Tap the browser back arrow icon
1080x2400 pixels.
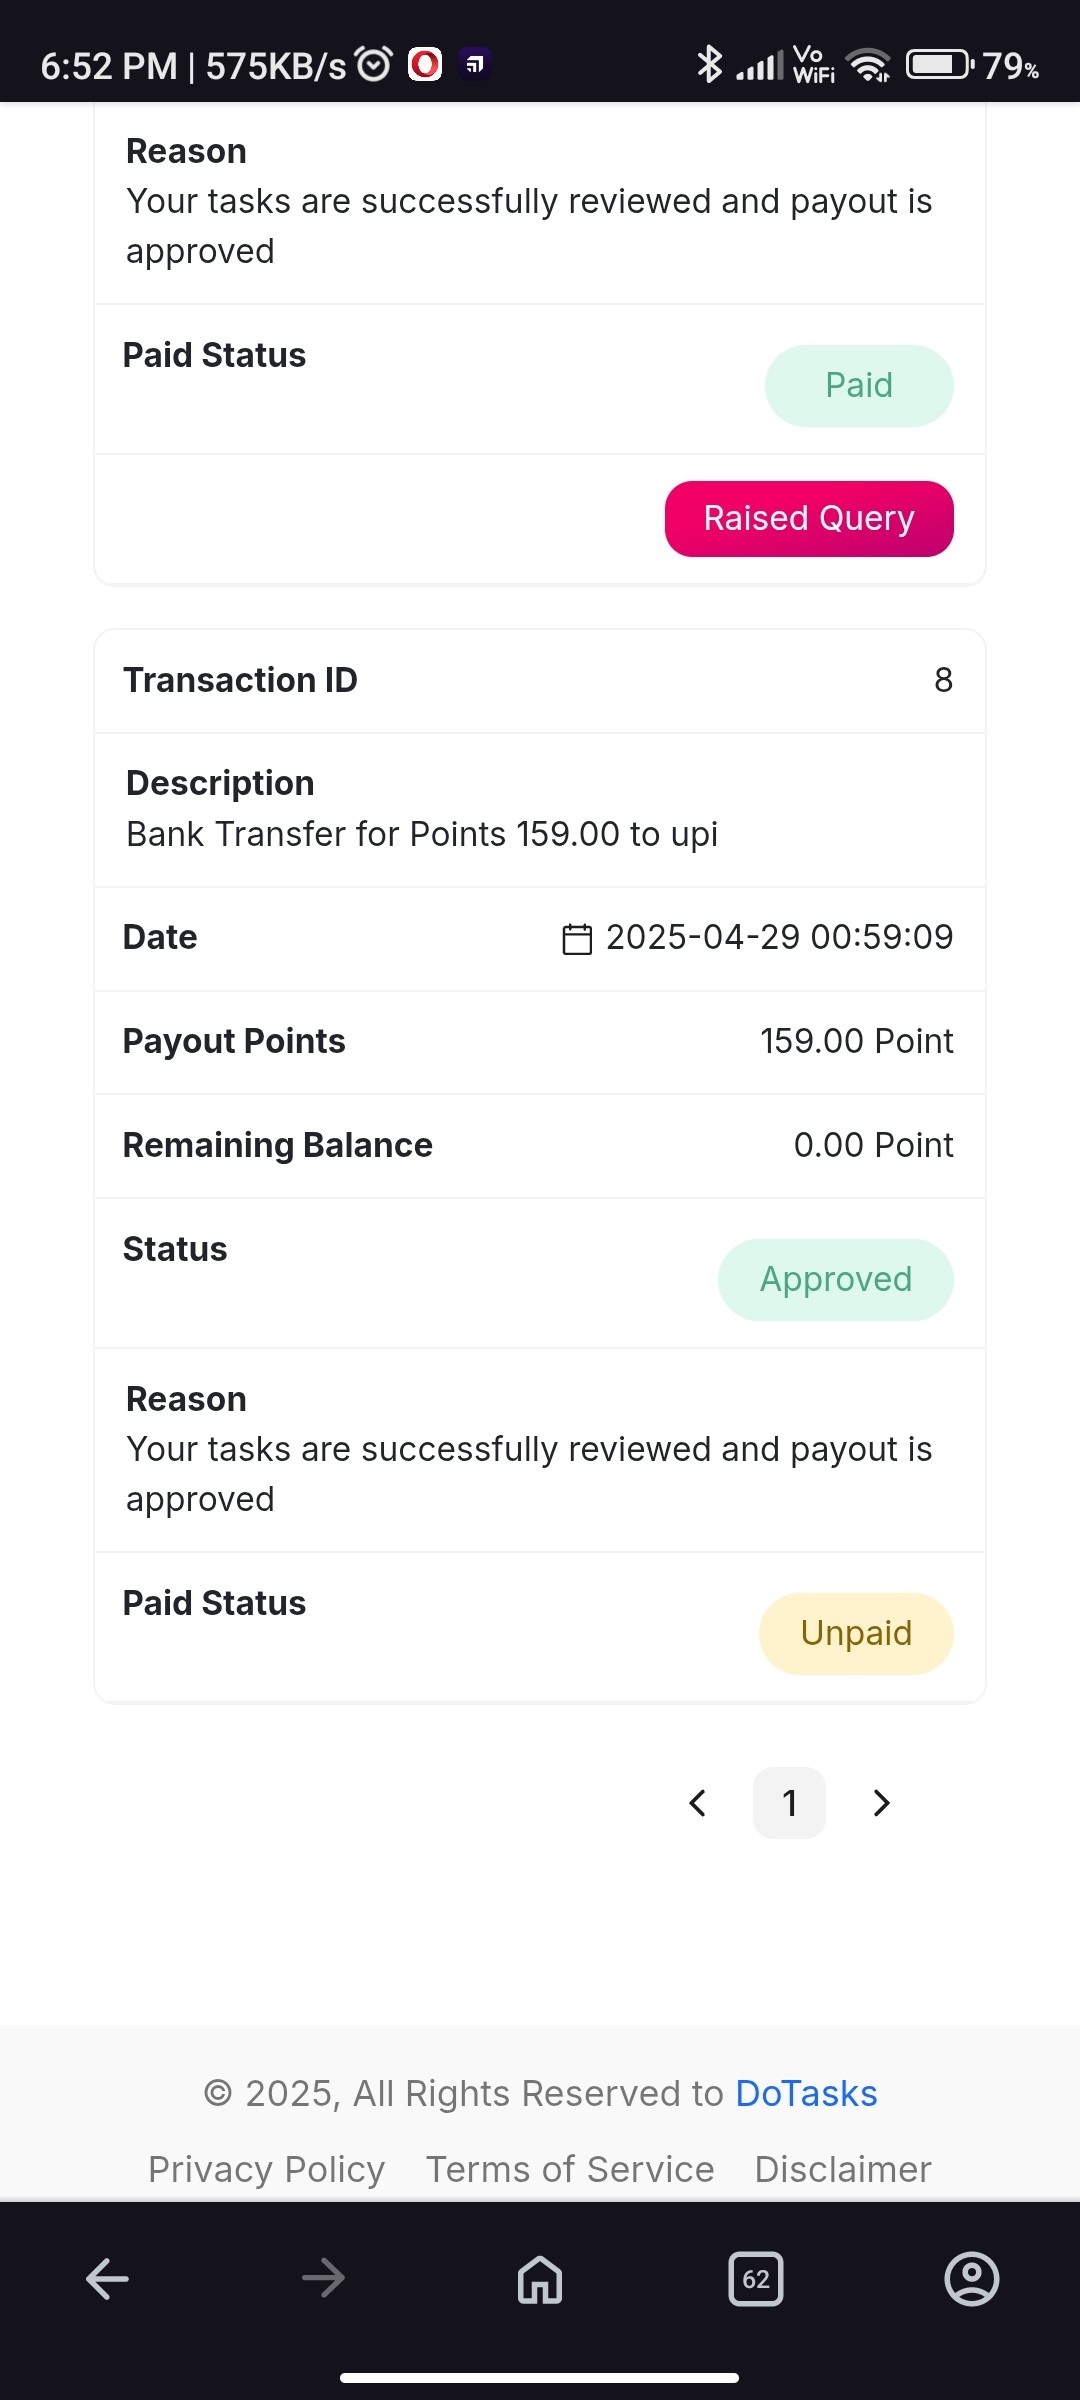coord(107,2279)
